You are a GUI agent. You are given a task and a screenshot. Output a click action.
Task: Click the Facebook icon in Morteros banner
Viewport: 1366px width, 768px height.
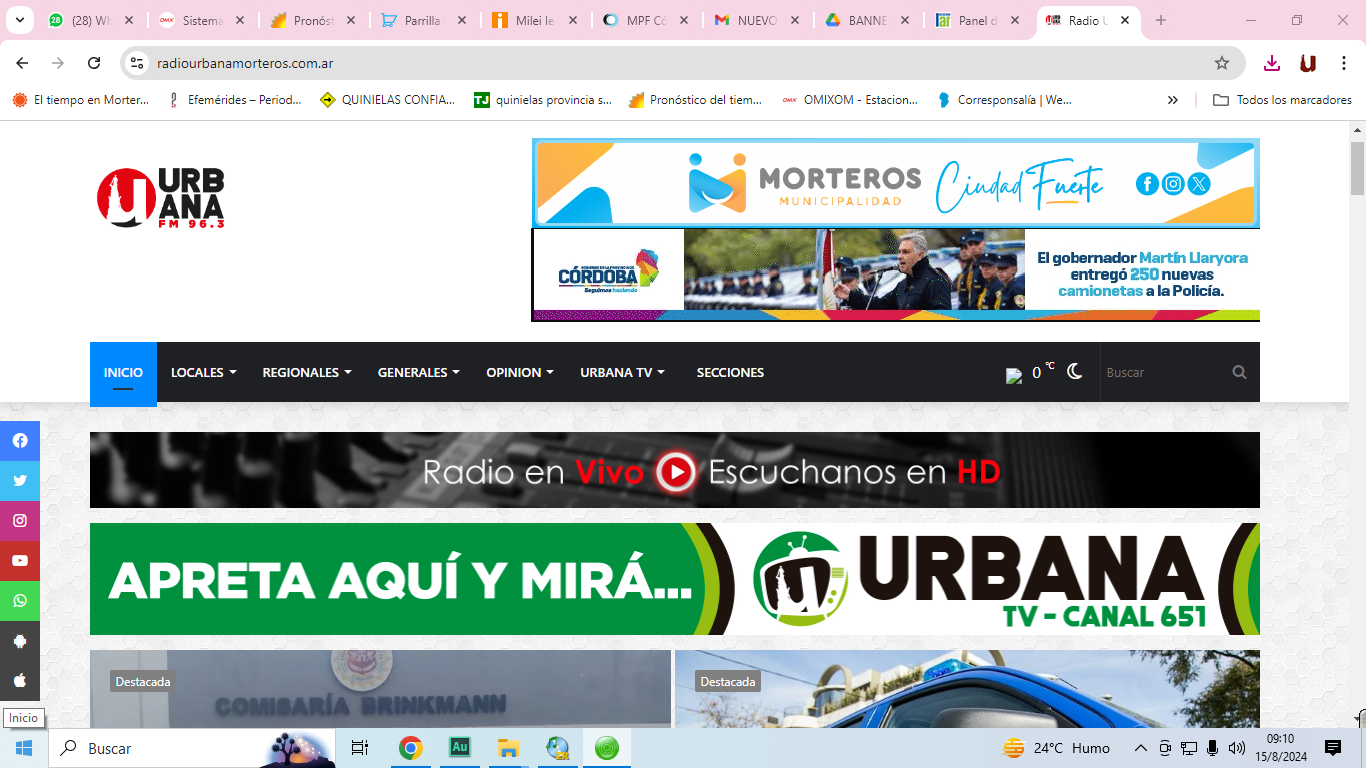pyautogui.click(x=1147, y=183)
